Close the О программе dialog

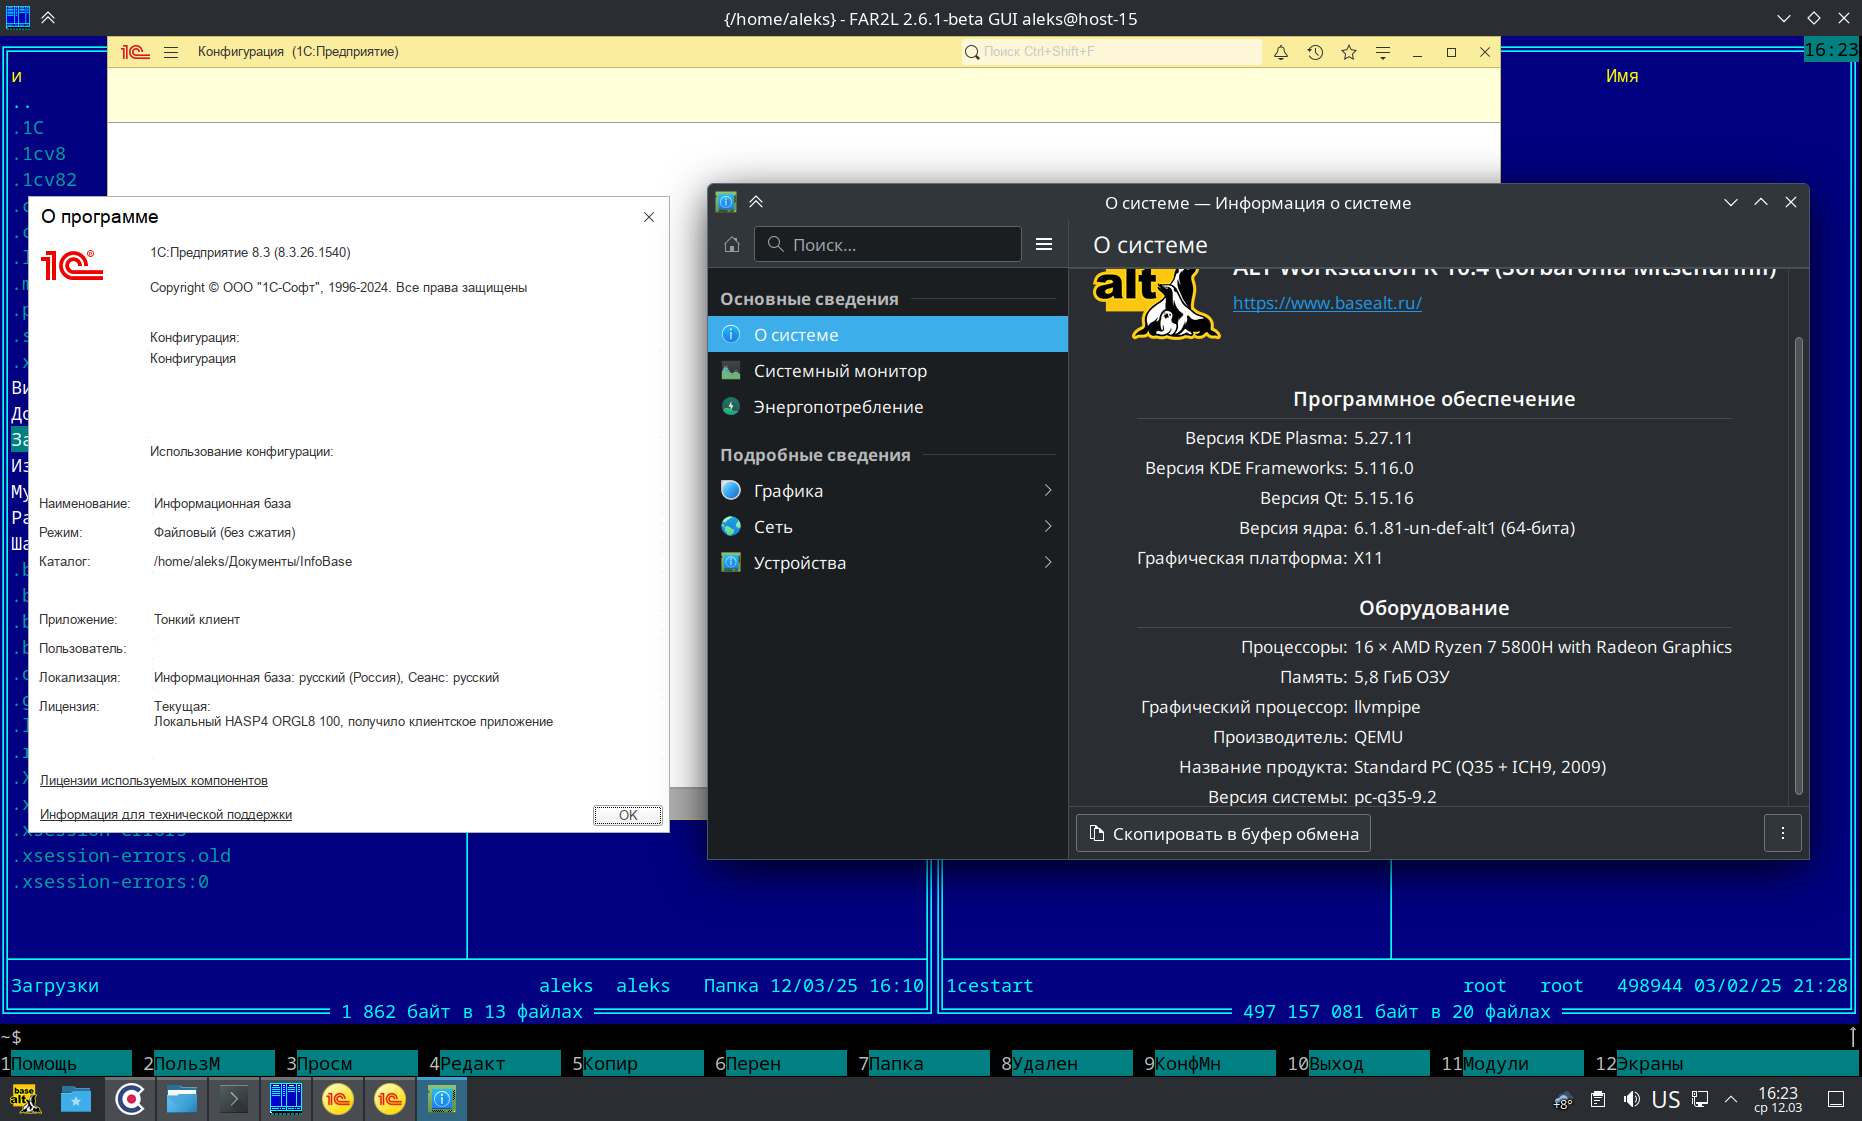tap(649, 217)
